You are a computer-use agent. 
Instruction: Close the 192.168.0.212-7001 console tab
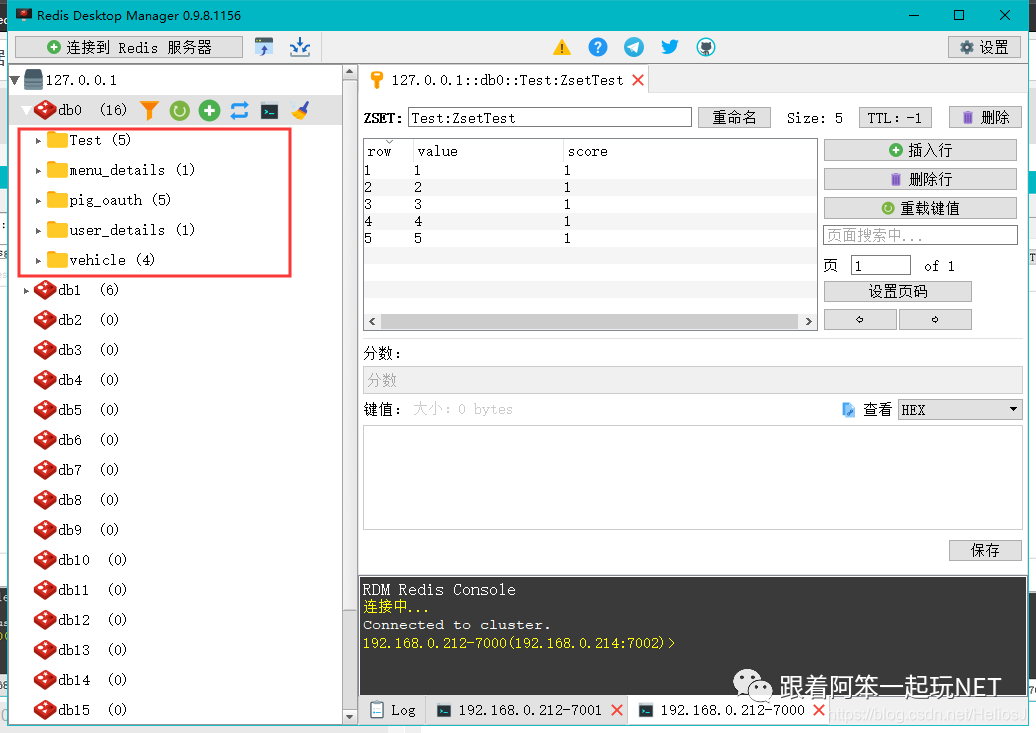pos(617,710)
